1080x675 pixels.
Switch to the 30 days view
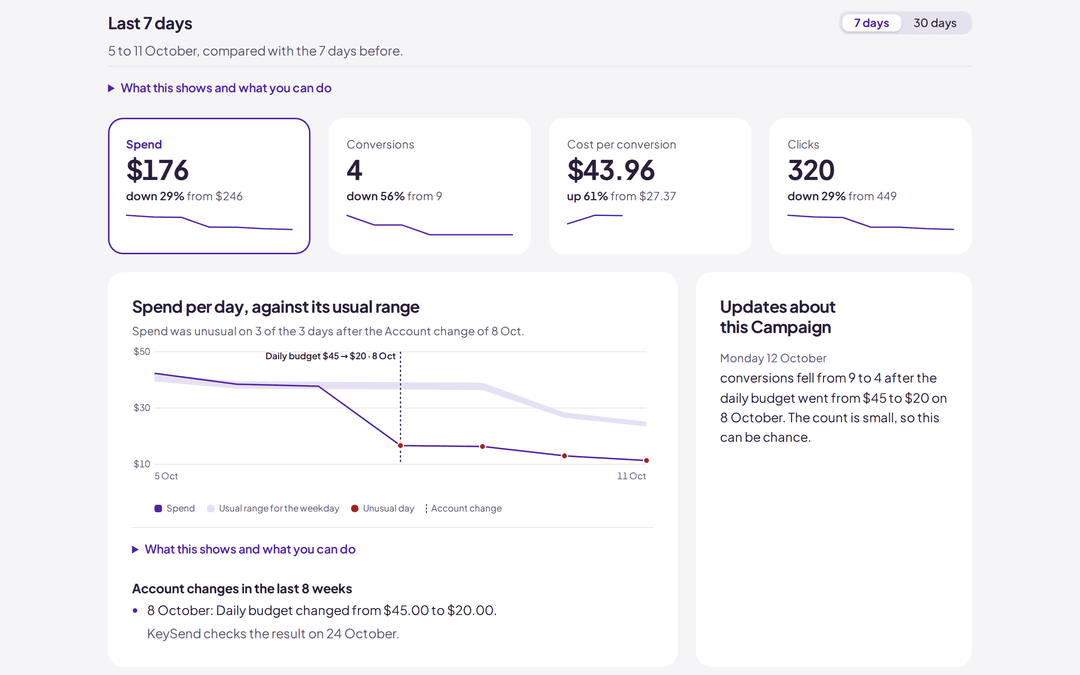click(935, 23)
